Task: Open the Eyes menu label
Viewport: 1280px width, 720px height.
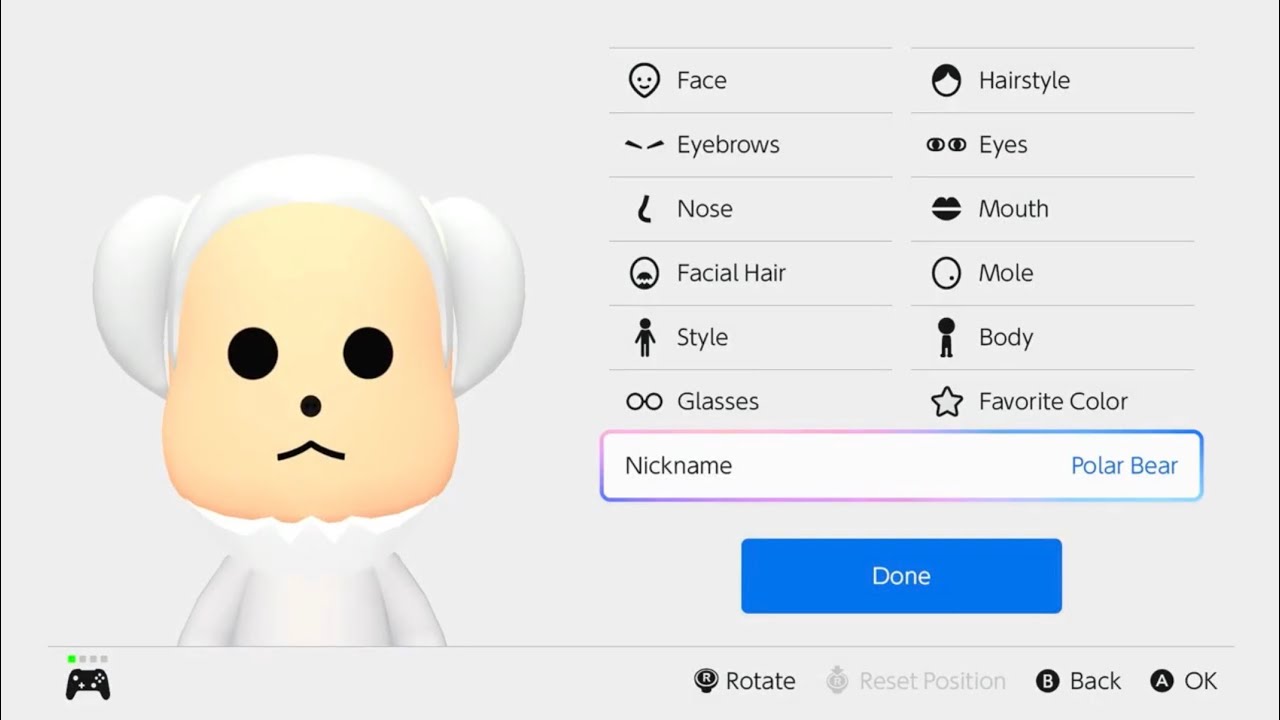Action: coord(1003,145)
